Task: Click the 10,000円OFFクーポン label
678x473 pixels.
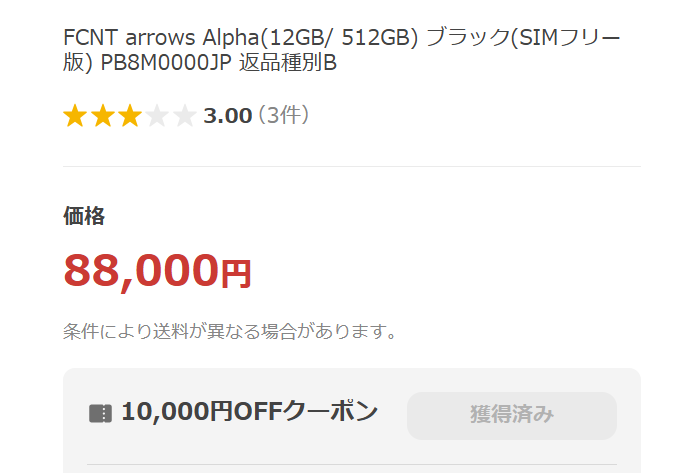Action: [249, 411]
